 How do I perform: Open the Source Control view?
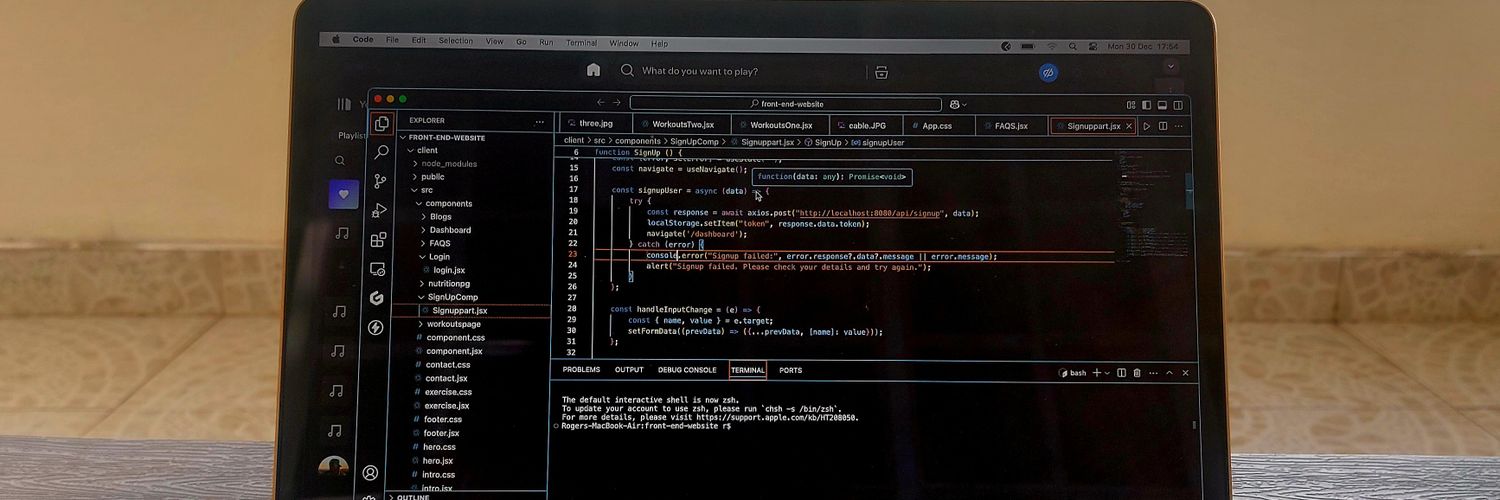click(x=380, y=181)
